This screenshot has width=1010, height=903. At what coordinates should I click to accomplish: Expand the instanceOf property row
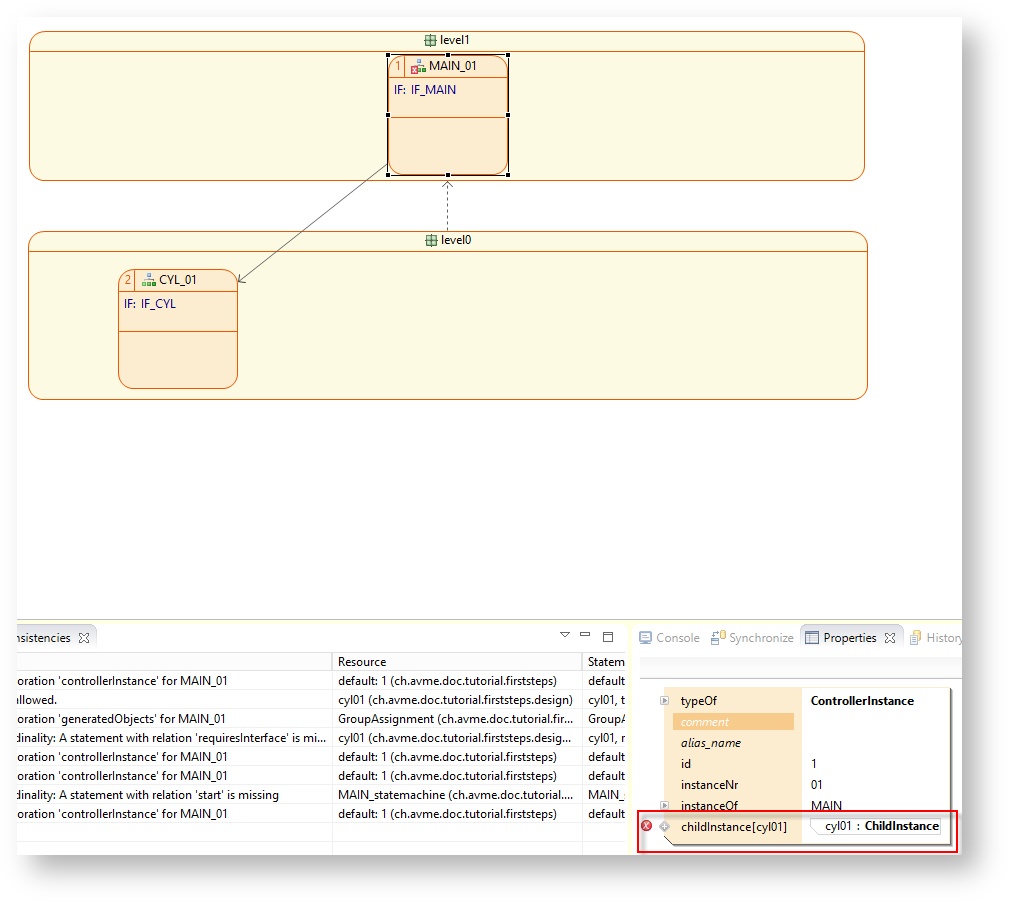664,805
